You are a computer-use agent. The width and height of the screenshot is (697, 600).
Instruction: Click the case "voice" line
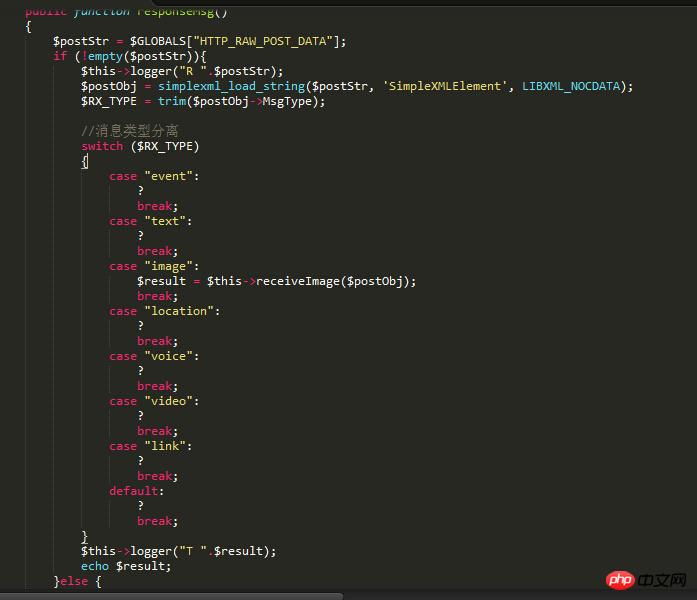click(x=154, y=356)
